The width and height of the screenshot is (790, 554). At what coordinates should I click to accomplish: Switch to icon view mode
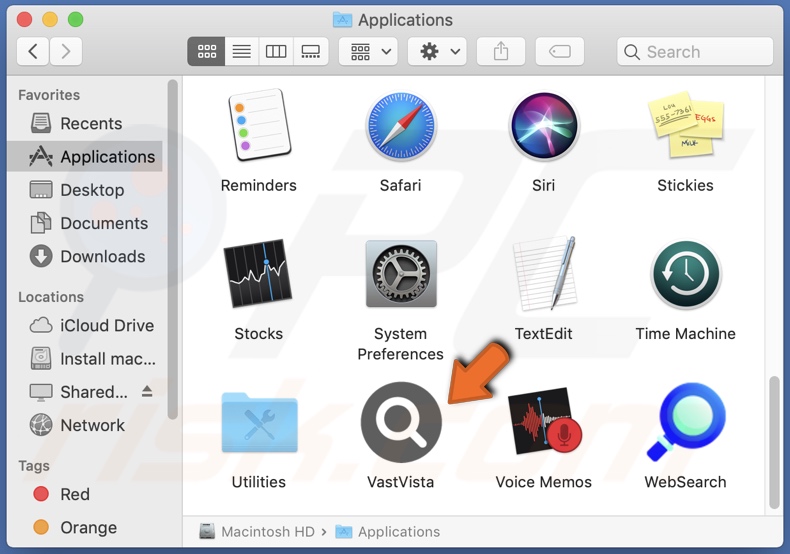(x=207, y=51)
